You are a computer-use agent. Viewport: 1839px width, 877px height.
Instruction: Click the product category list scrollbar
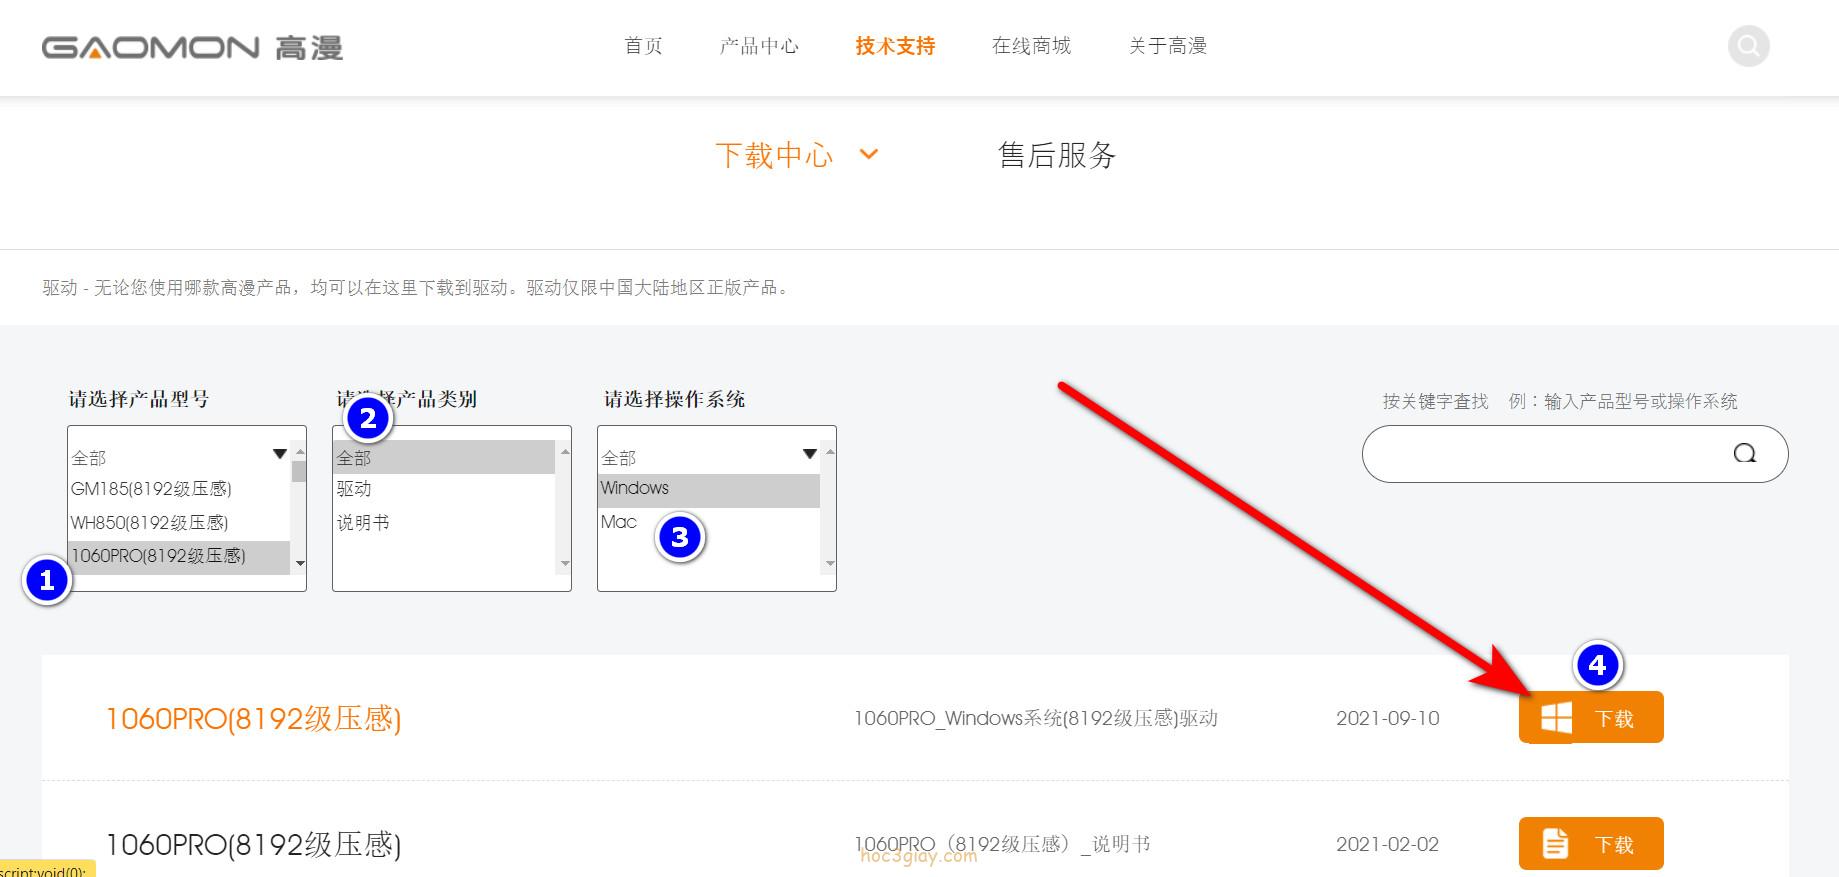[x=565, y=508]
